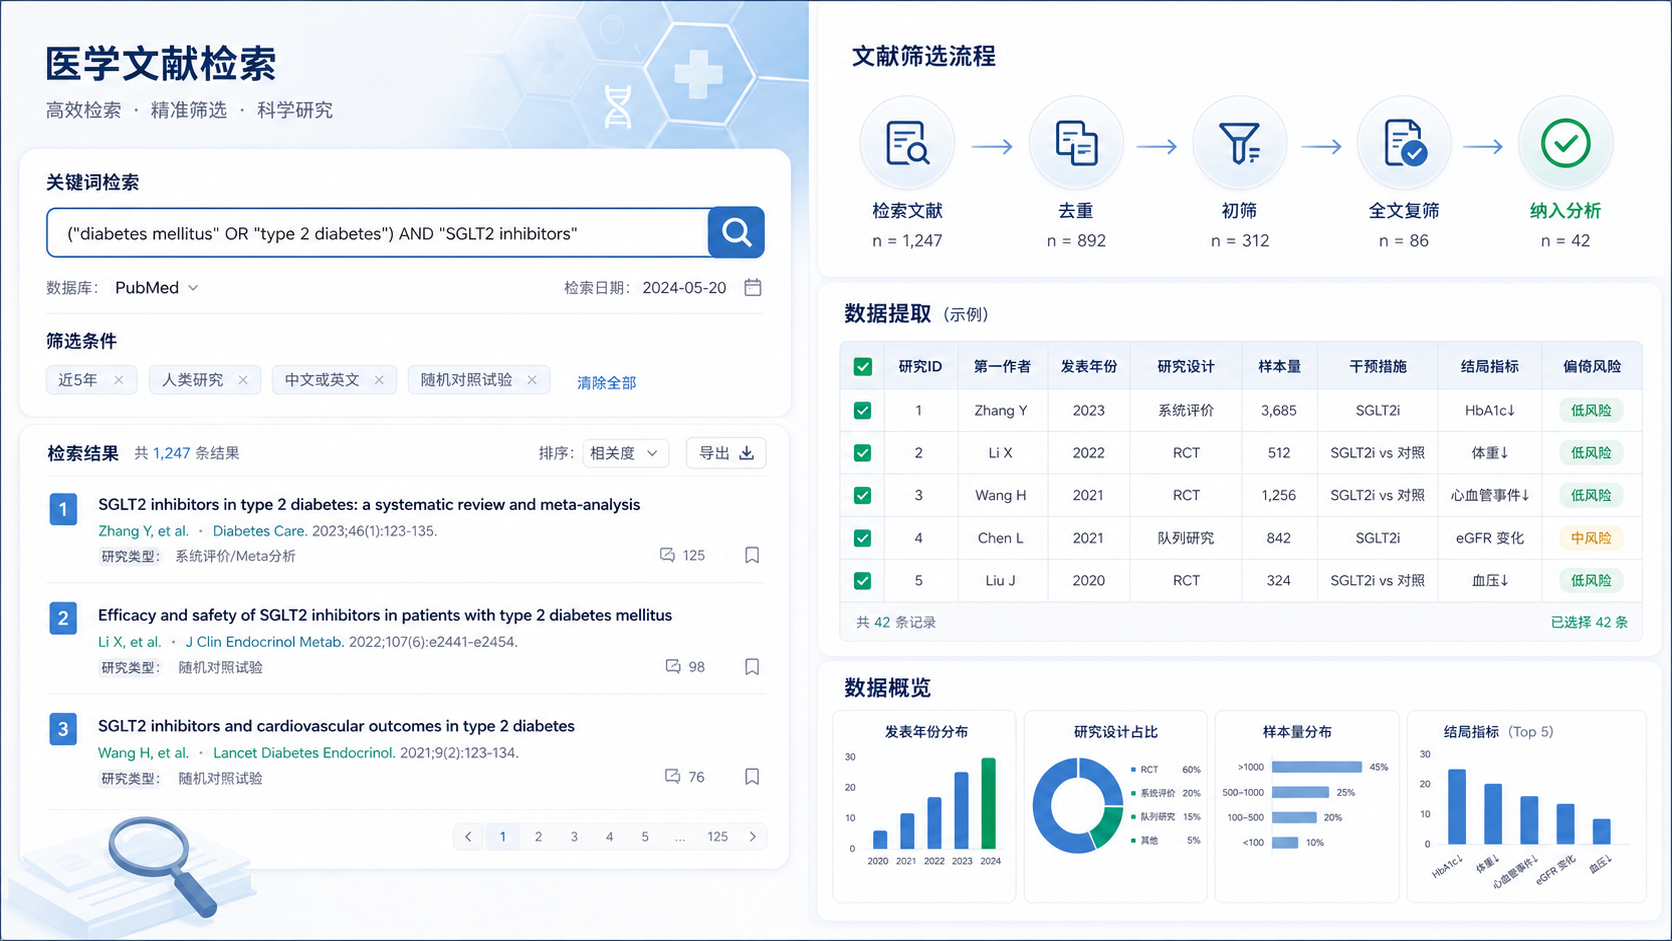Viewport: 1672px width, 941px height.
Task: Click the citation icon showing 98
Action: (673, 667)
